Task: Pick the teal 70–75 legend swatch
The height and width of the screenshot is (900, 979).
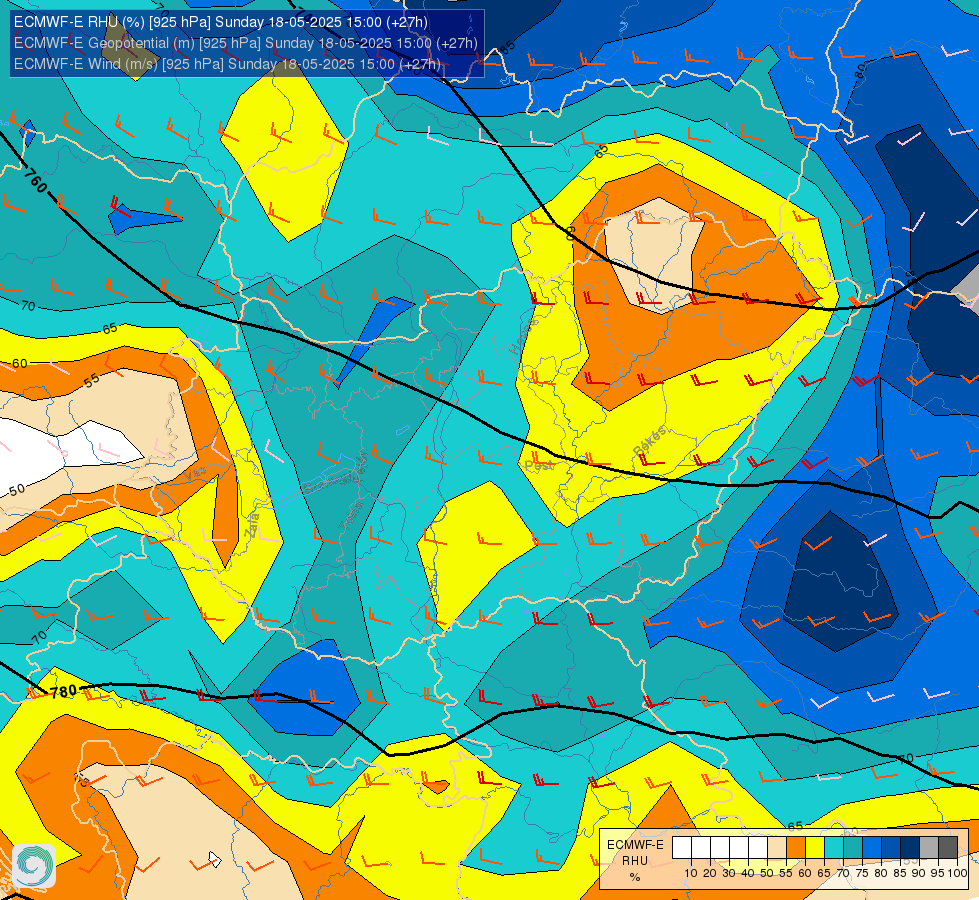Action: pyautogui.click(x=853, y=848)
